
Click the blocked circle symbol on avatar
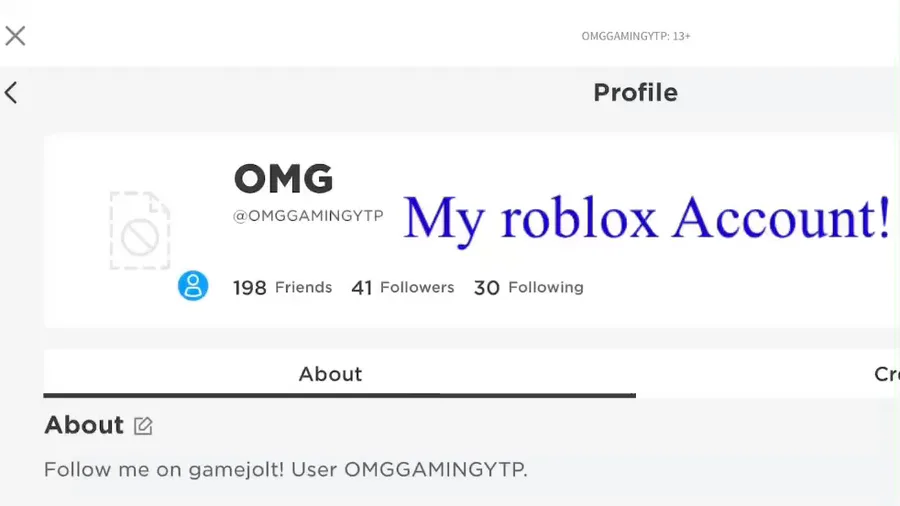(140, 239)
